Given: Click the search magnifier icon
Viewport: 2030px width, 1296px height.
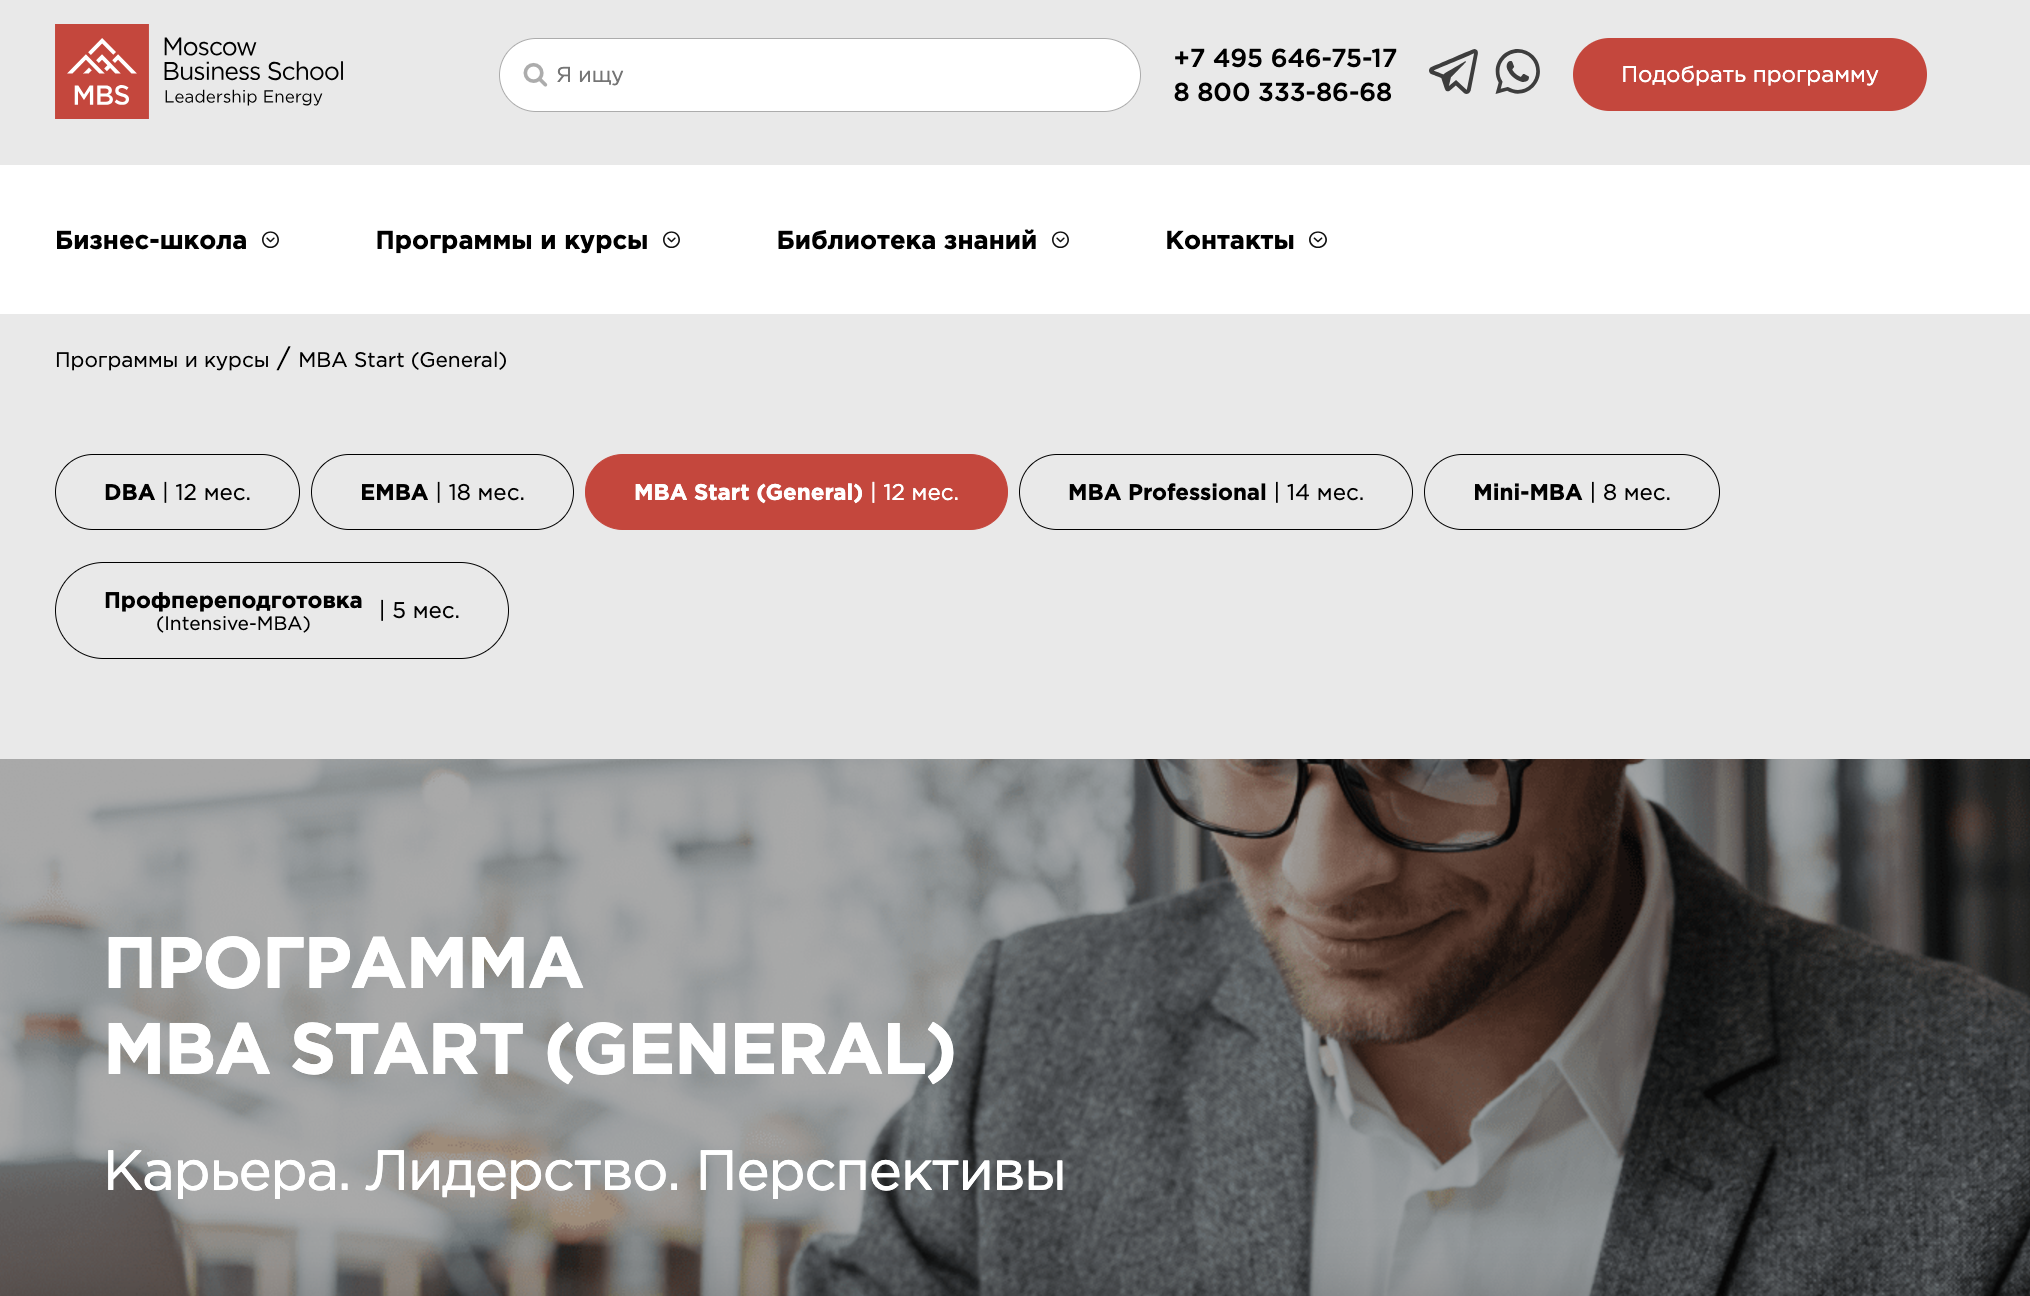Looking at the screenshot, I should click(535, 75).
